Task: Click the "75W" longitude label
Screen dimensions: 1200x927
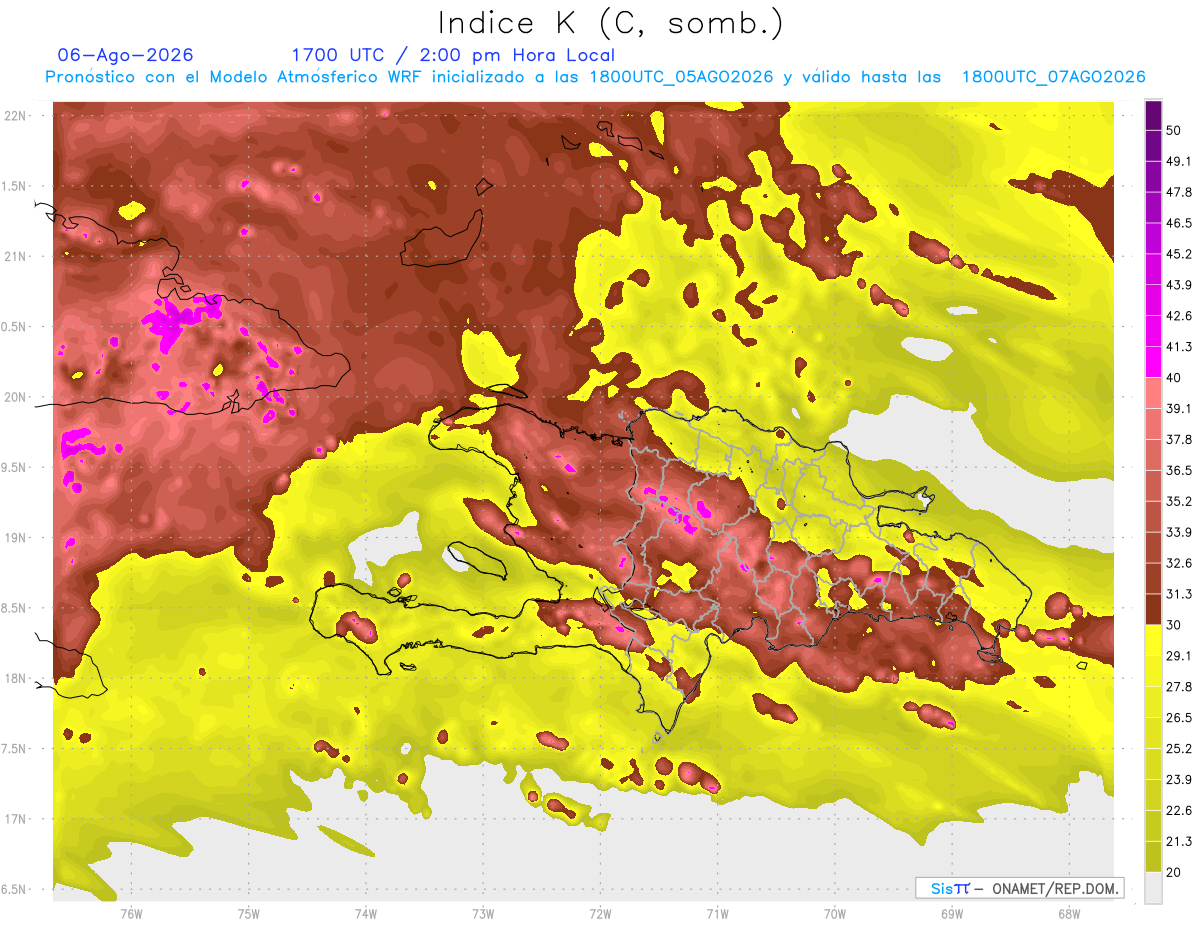Action: [249, 913]
